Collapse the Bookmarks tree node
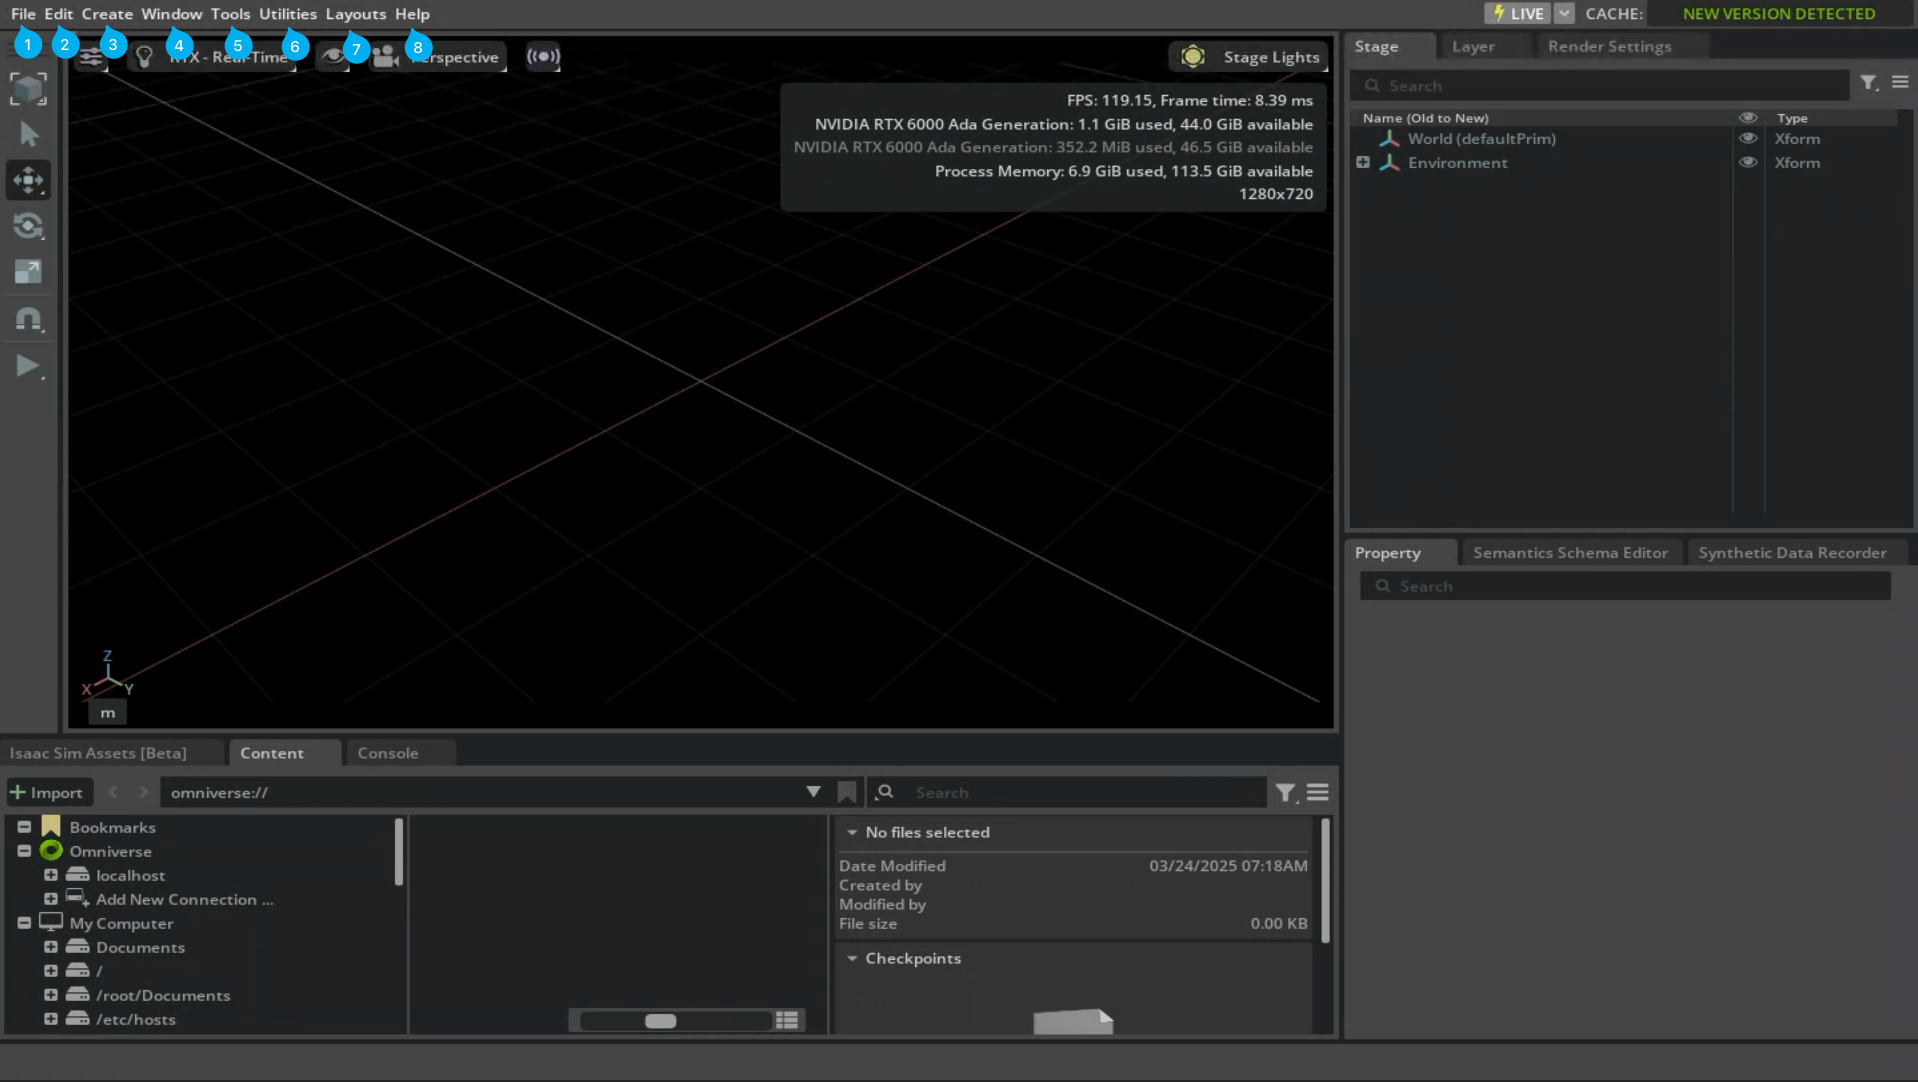1918x1082 pixels. (x=24, y=827)
